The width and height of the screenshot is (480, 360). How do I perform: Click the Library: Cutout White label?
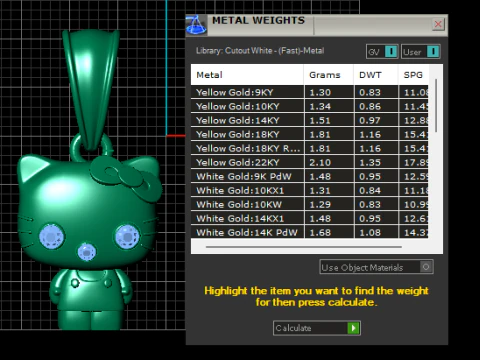click(260, 51)
